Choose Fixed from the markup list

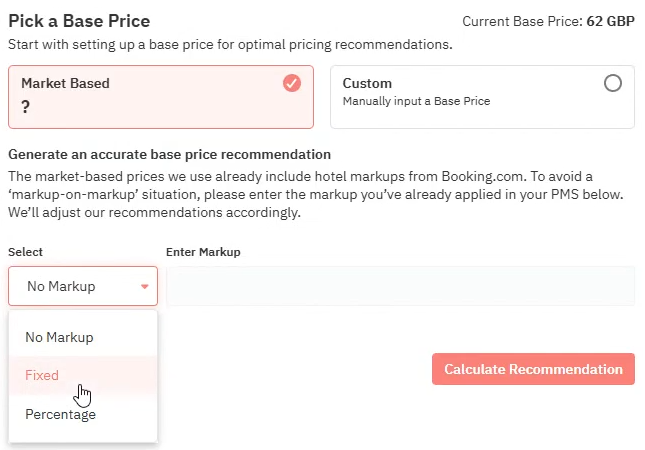pos(42,376)
